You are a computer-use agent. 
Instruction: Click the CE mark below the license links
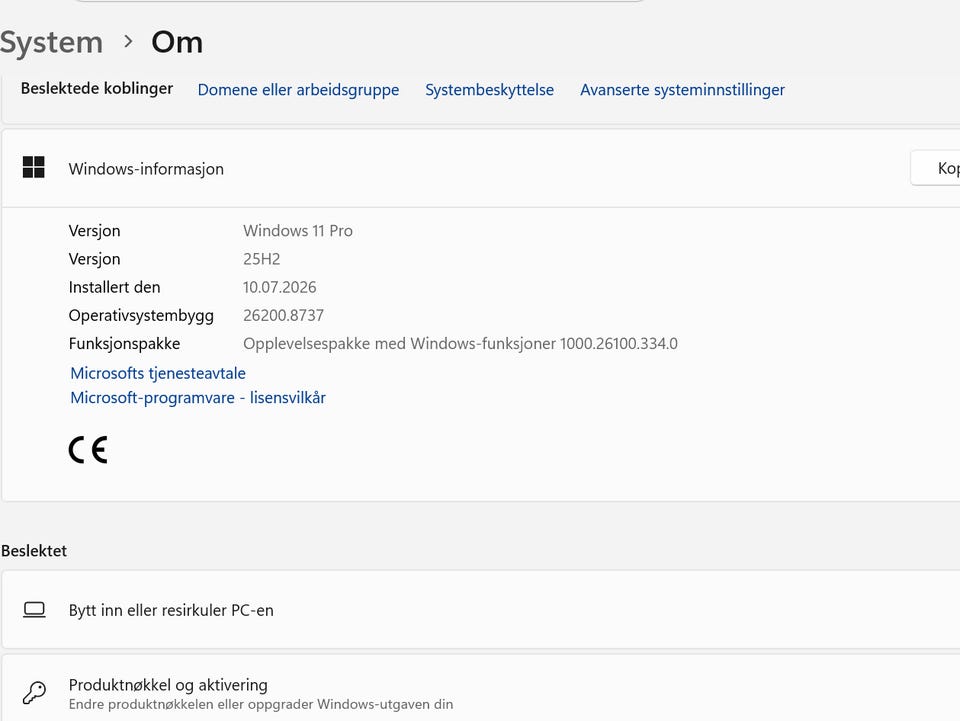click(x=88, y=450)
